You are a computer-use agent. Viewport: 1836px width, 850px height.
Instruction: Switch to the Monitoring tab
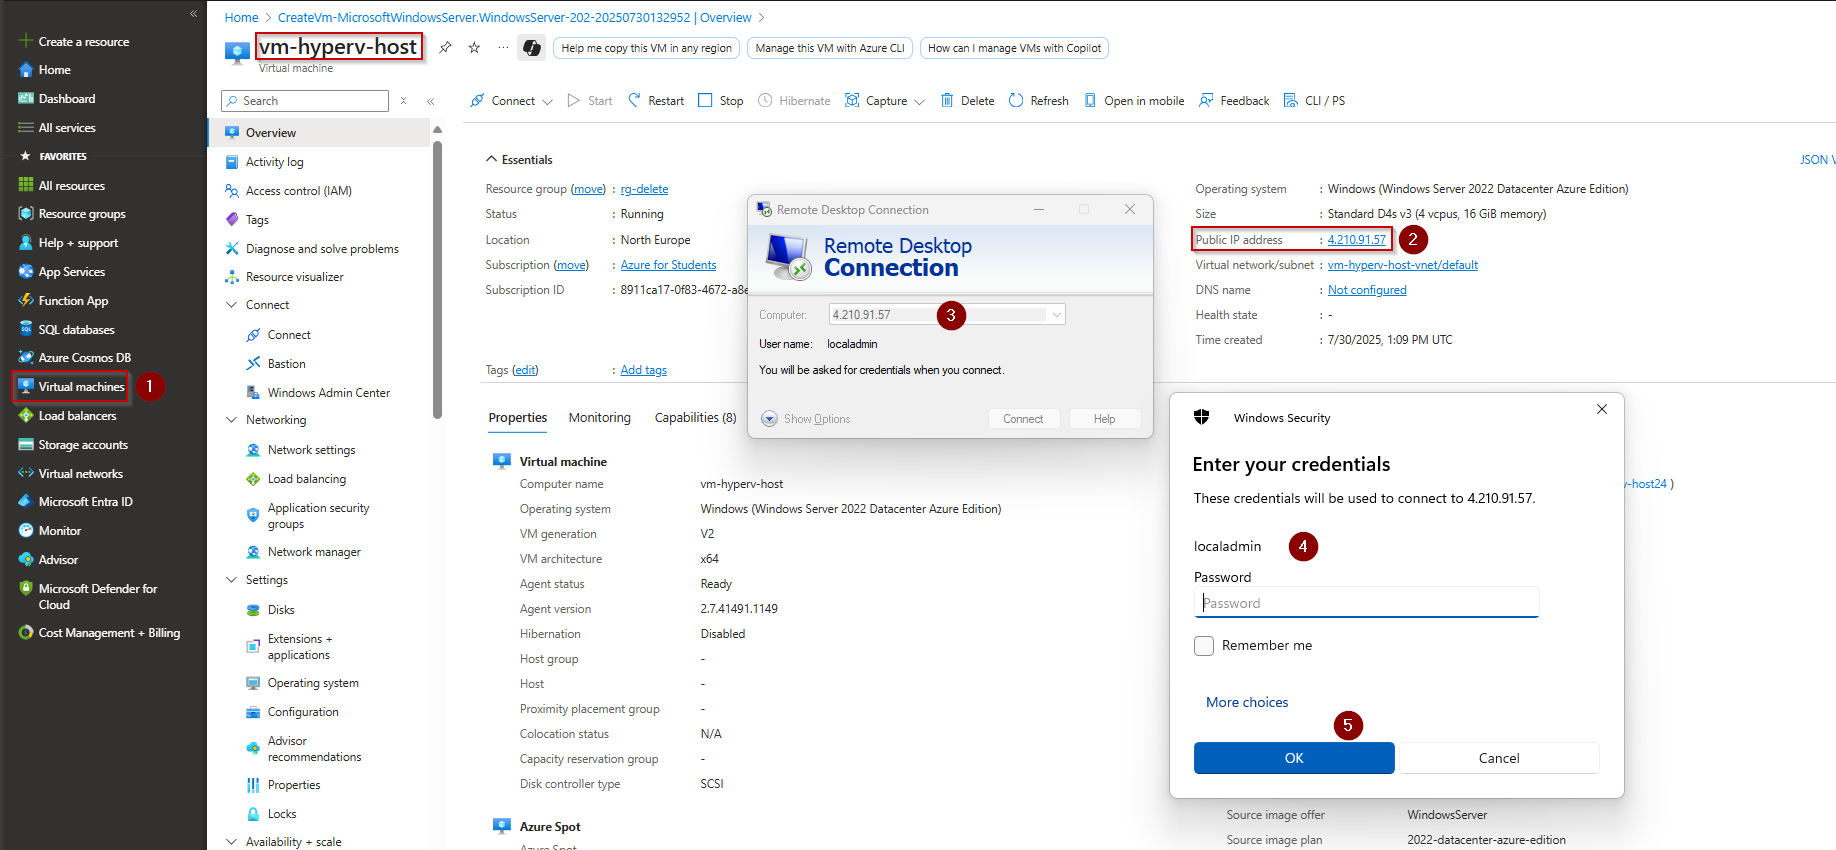[x=600, y=418]
